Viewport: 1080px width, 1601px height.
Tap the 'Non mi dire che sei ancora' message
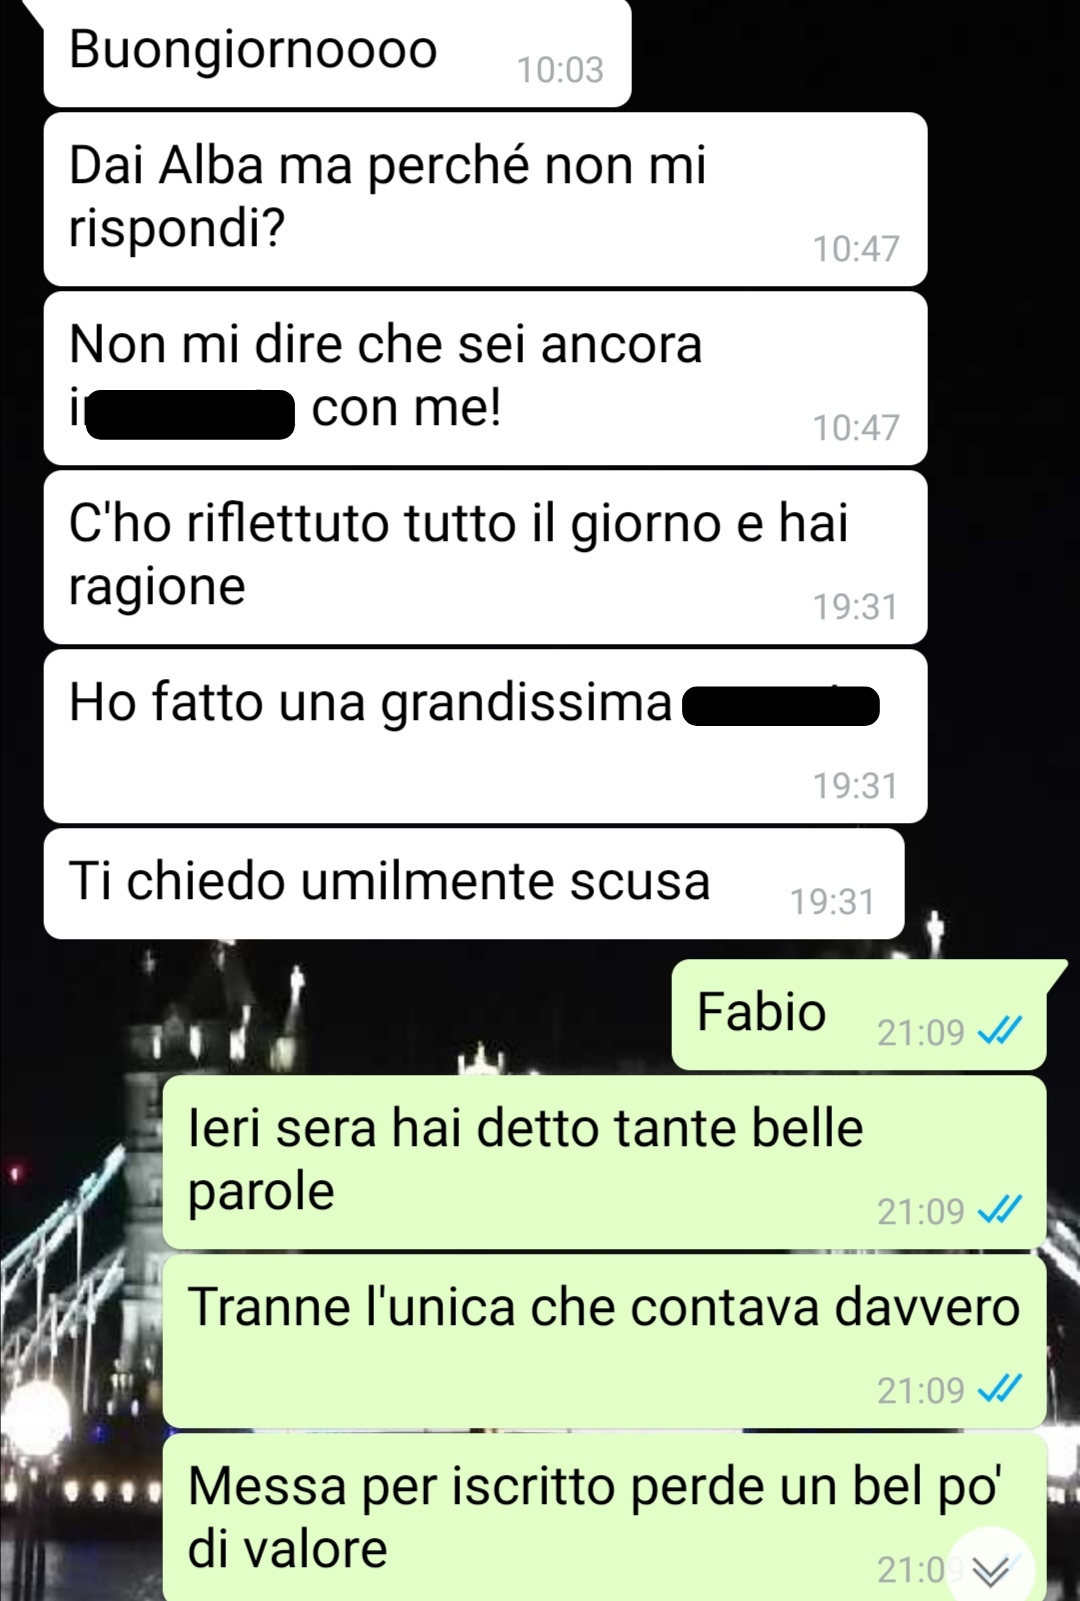click(485, 378)
